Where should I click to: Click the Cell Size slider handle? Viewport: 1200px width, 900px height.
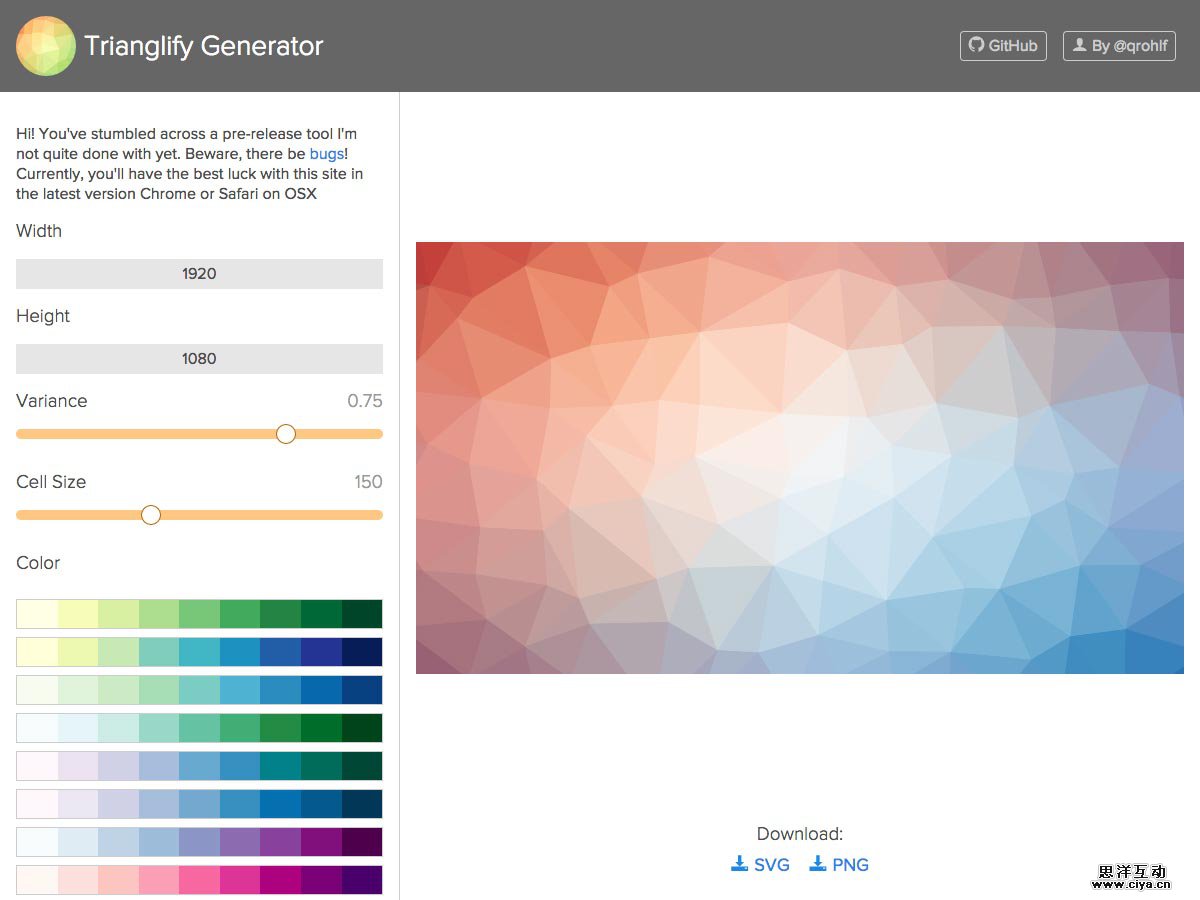point(151,515)
